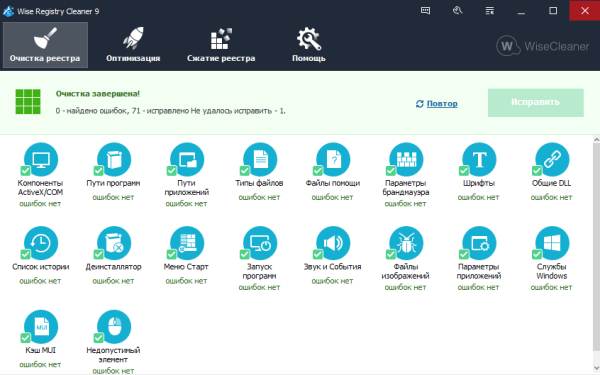Toggle the Деинсталлятор checkbox
Image resolution: width=600 pixels, height=375 pixels.
click(x=98, y=254)
